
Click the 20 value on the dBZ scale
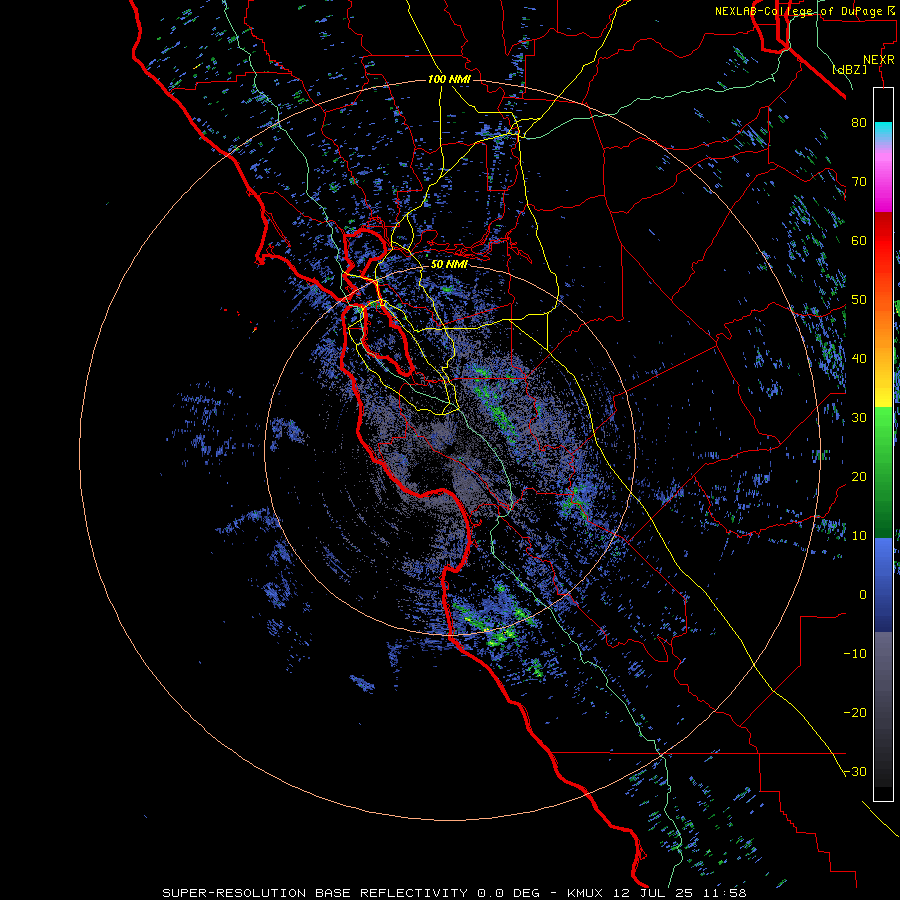[x=859, y=477]
